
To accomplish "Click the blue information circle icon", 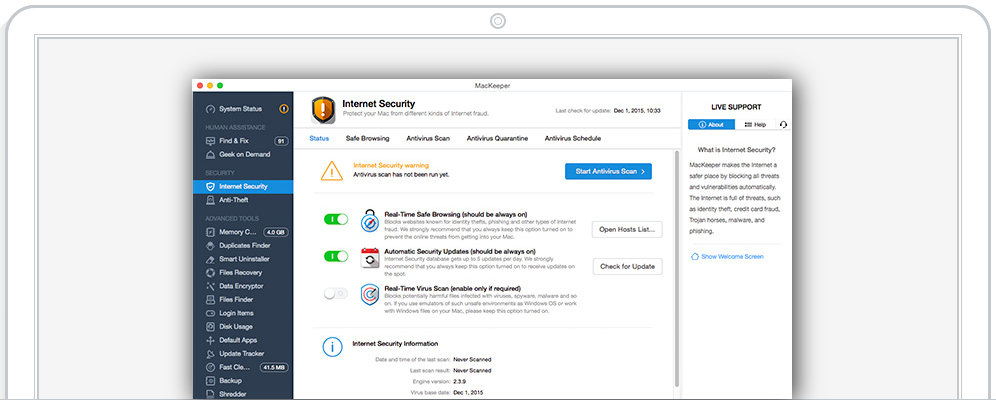I will click(332, 347).
